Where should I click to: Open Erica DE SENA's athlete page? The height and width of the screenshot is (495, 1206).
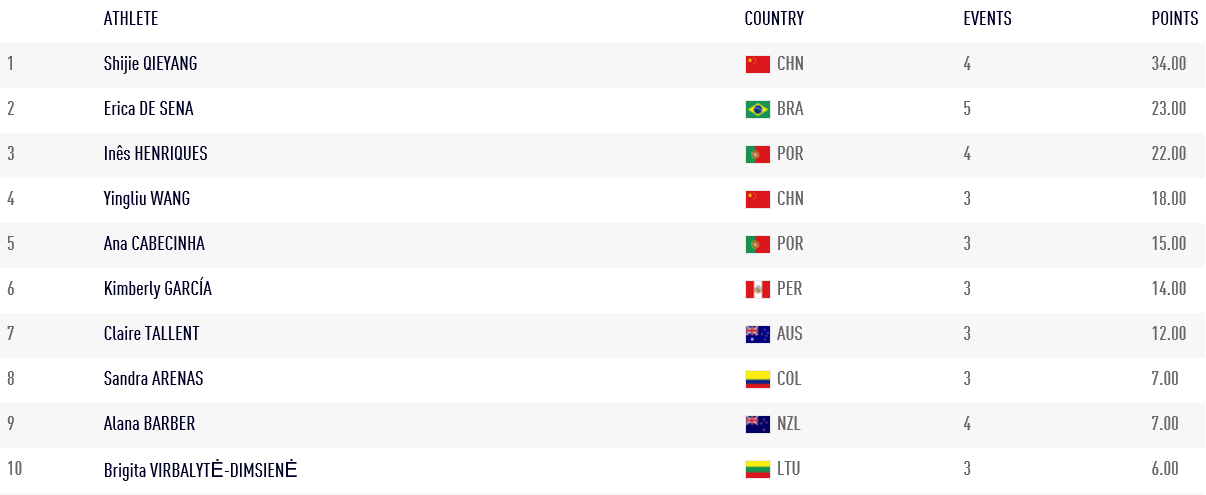pyautogui.click(x=148, y=109)
